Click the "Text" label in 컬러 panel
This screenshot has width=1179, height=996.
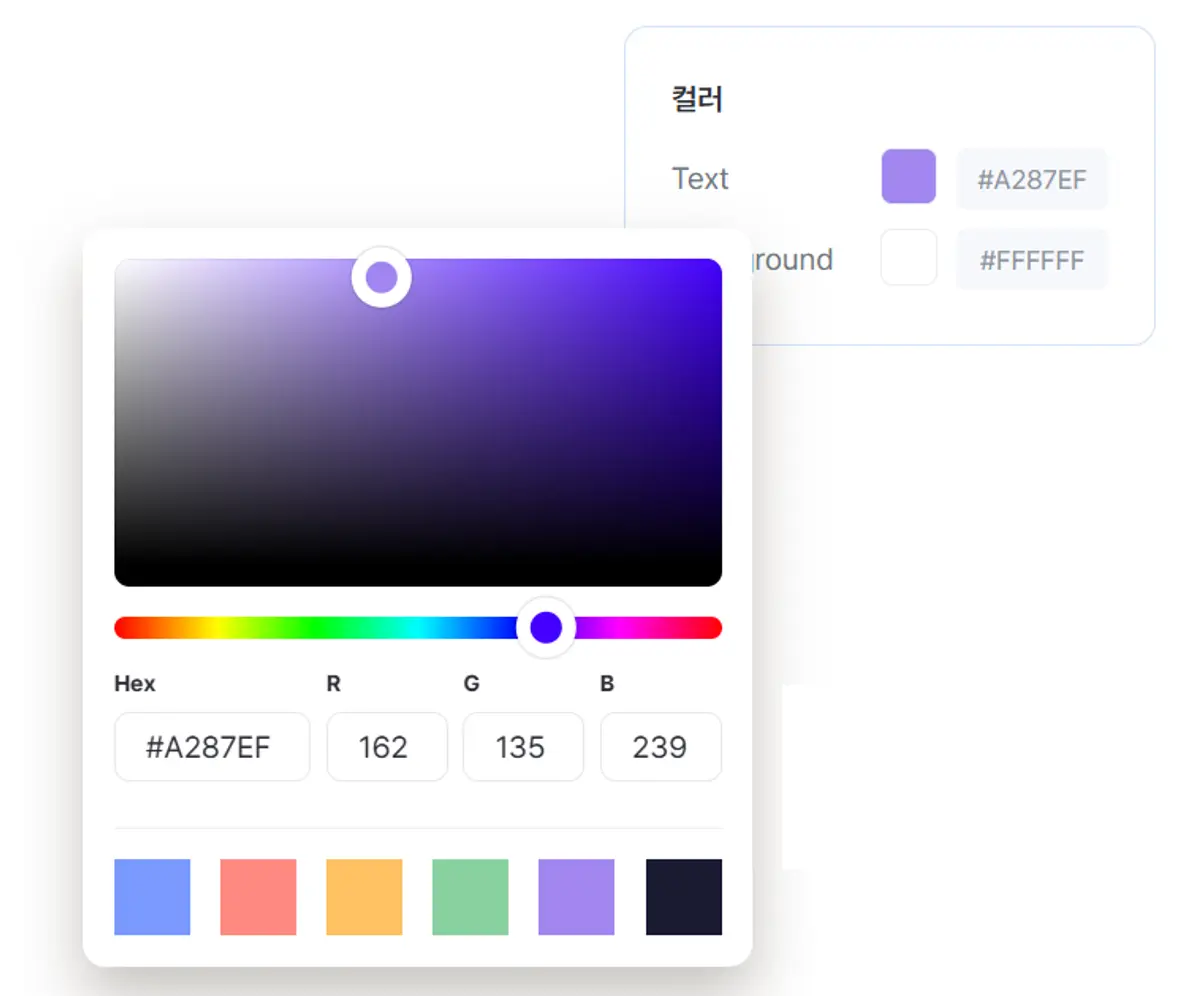[x=700, y=179]
